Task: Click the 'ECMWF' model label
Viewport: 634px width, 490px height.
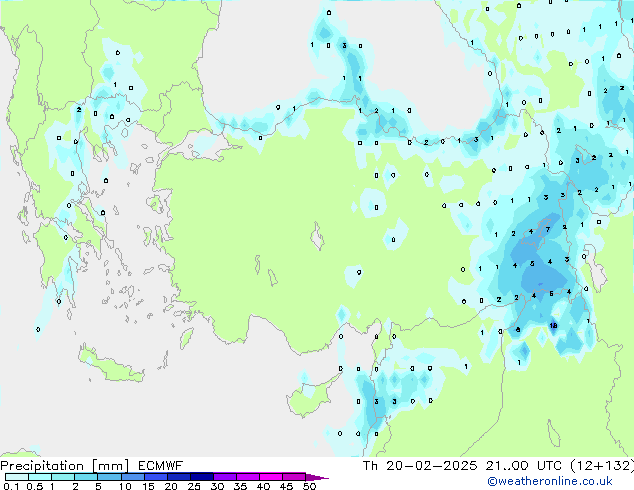Action: coord(161,466)
